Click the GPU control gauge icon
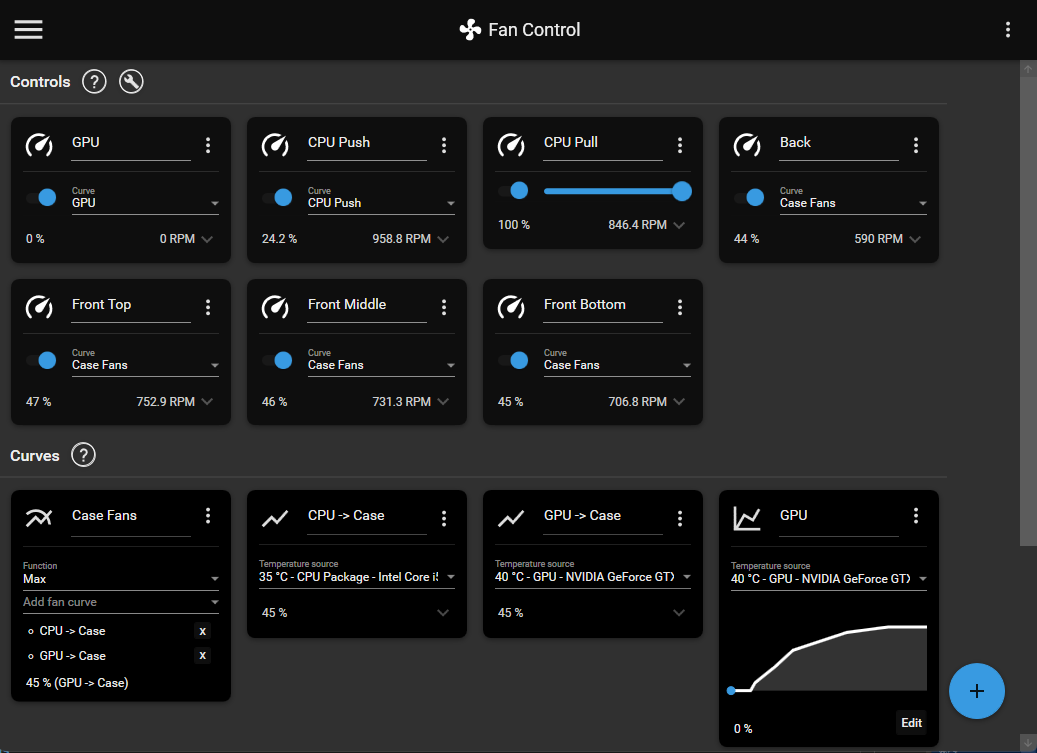1037x753 pixels. (x=39, y=145)
